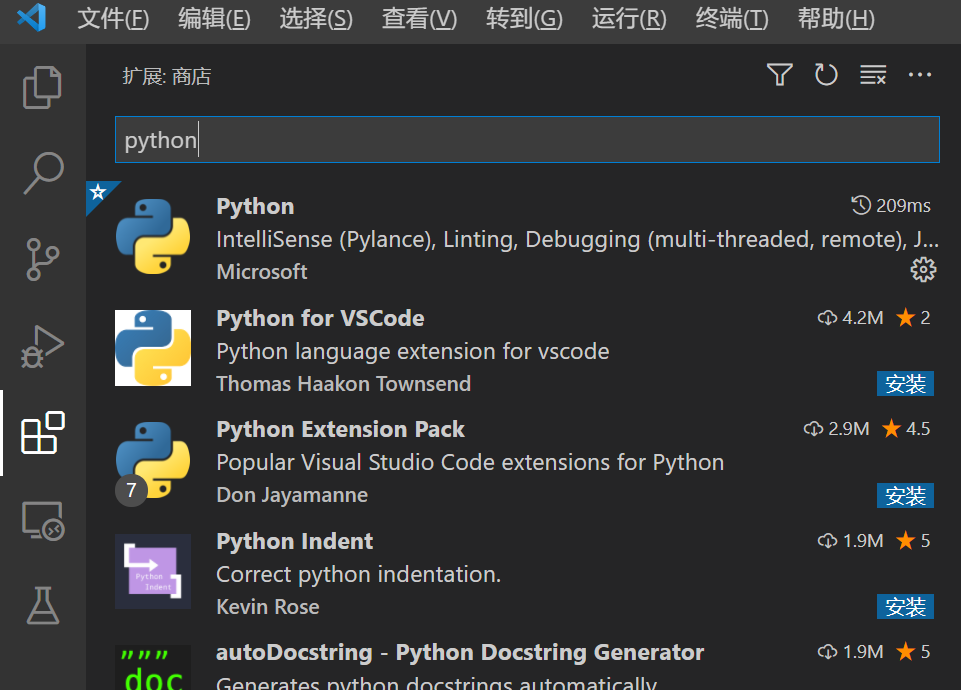Click the 4.2M download count
Viewport: 961px width, 690px height.
(x=862, y=317)
